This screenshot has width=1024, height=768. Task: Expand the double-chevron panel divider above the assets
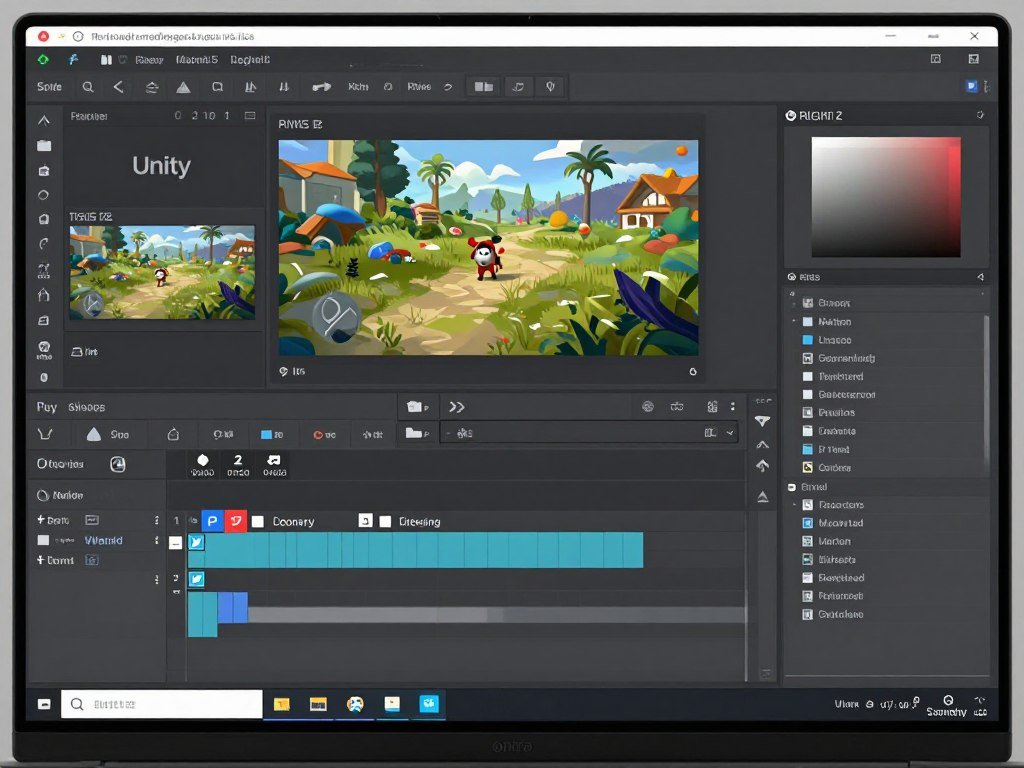457,406
